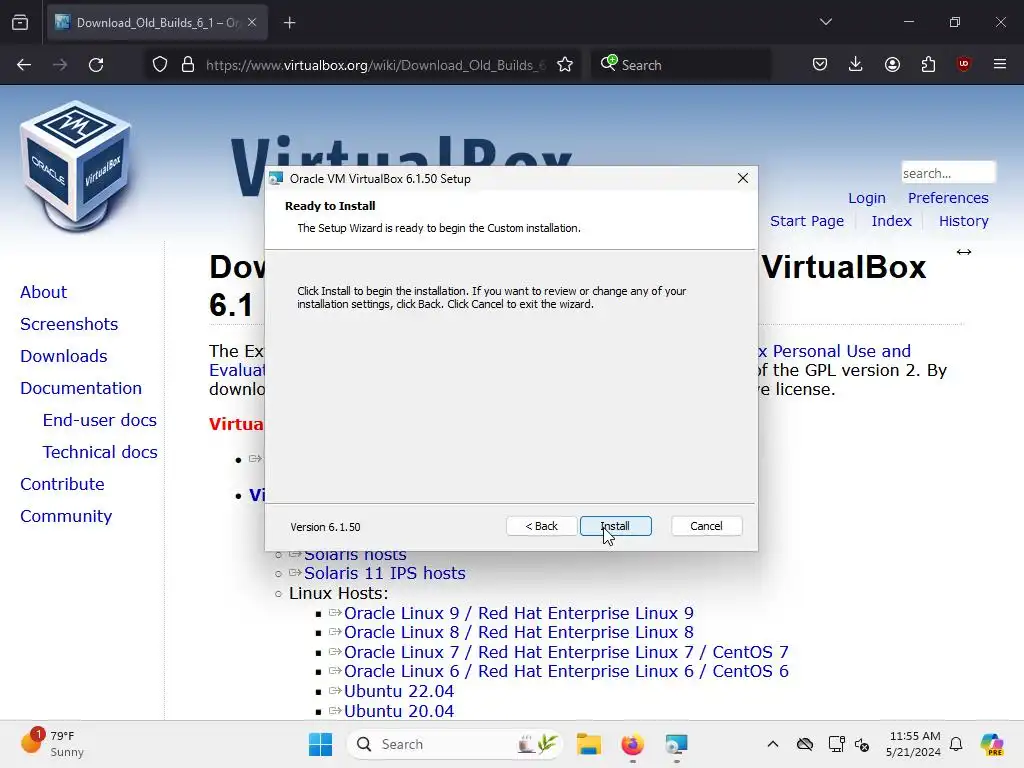The height and width of the screenshot is (768, 1024).
Task: Open Oracle Linux 7 / CentOS 7 link
Action: pos(566,652)
